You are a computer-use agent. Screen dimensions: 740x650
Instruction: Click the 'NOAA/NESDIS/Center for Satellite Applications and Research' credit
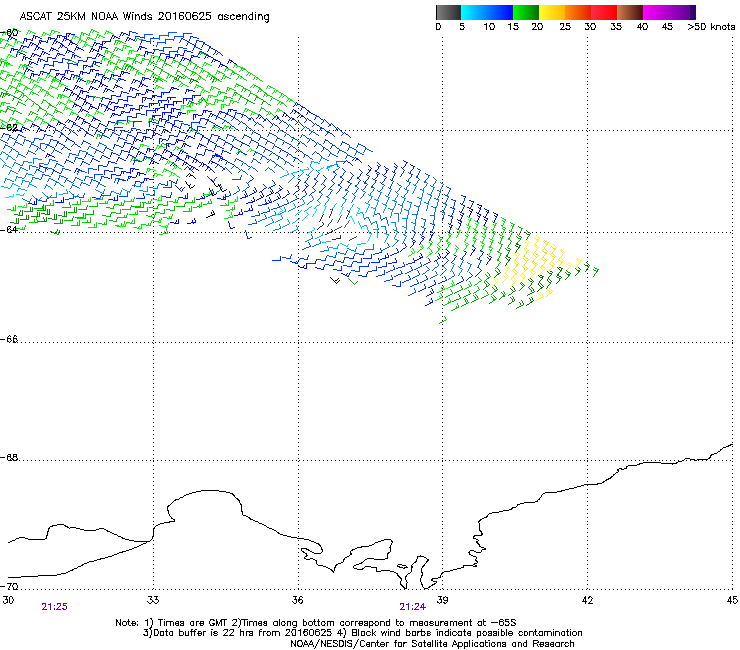[432, 644]
